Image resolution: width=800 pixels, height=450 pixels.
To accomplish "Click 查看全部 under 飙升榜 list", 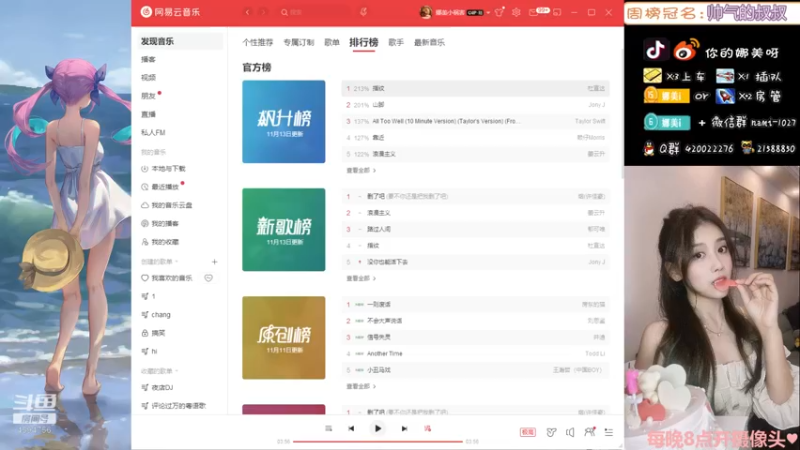I will 361,170.
